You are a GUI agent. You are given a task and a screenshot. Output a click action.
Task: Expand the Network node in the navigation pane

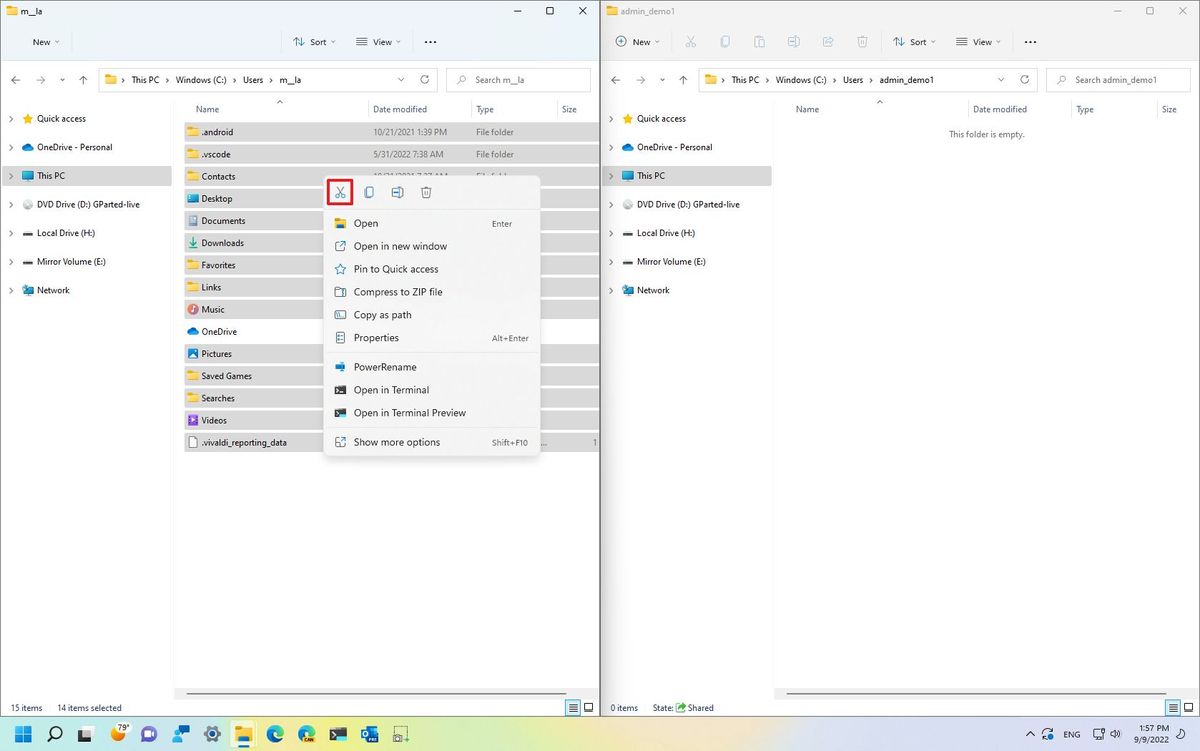11,290
